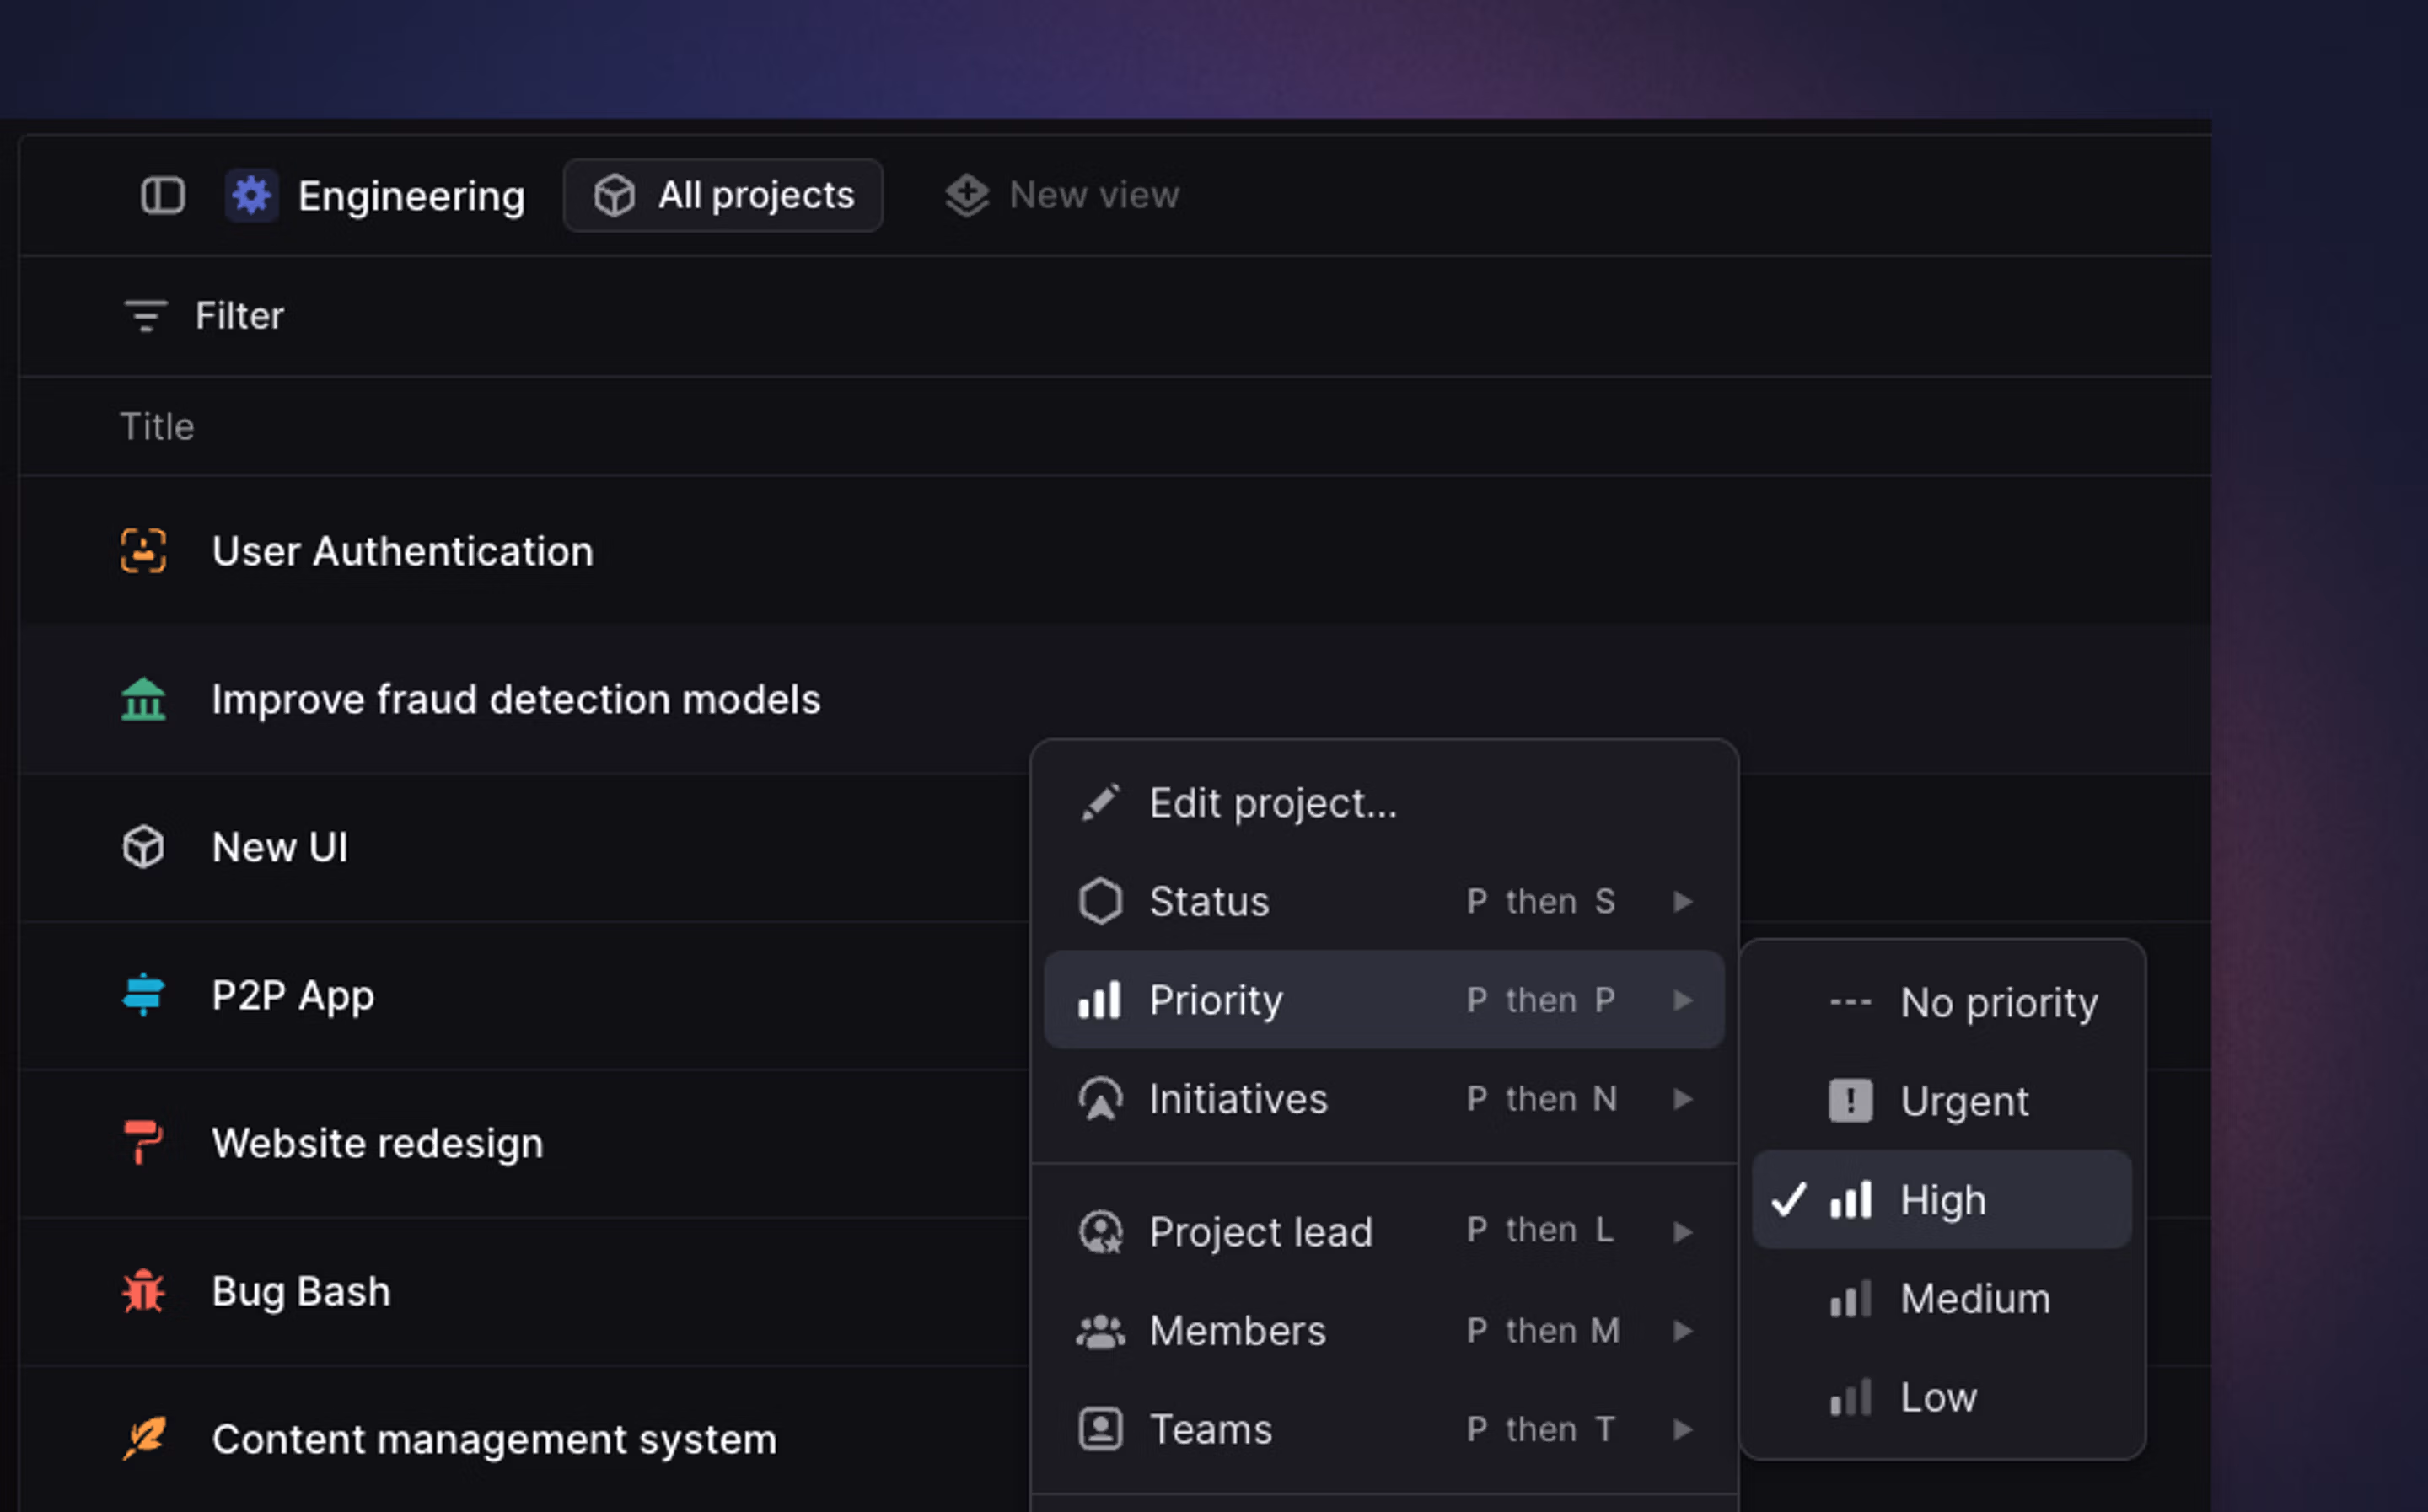Create a New view

pos(1063,195)
